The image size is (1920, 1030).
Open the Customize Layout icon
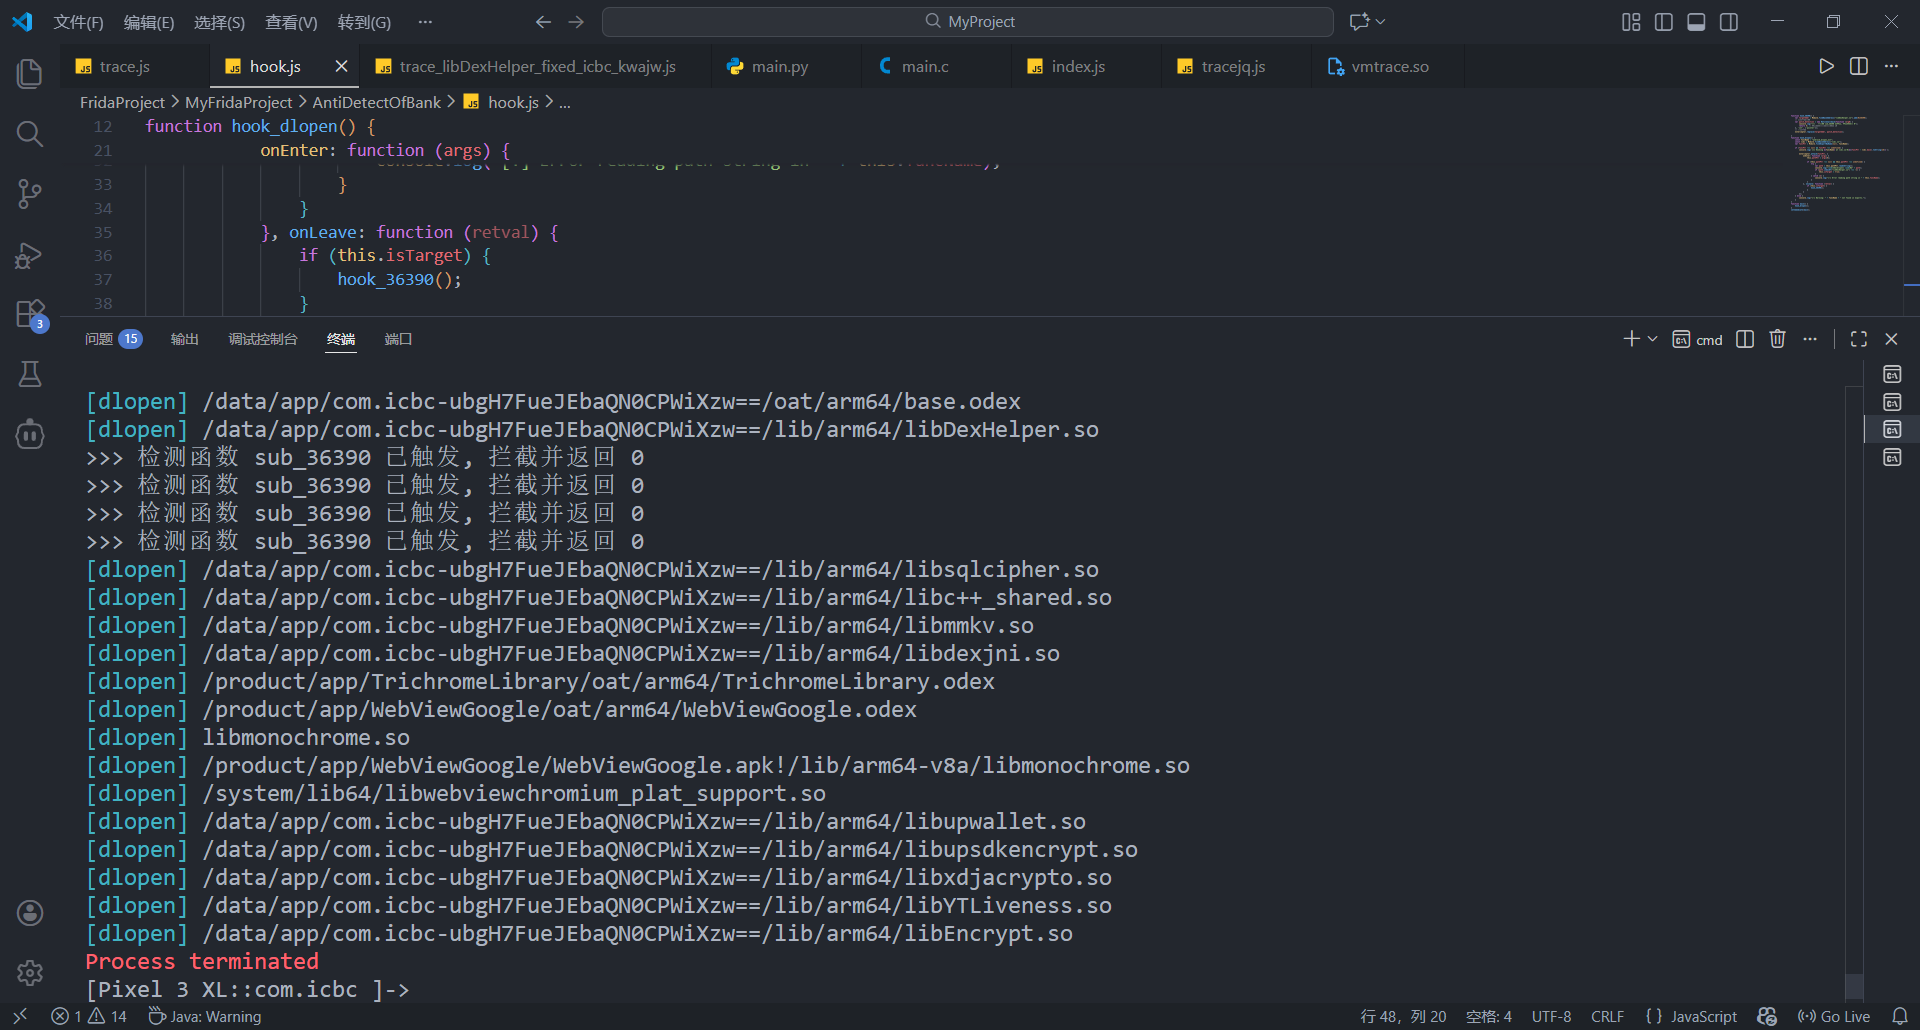click(x=1631, y=22)
